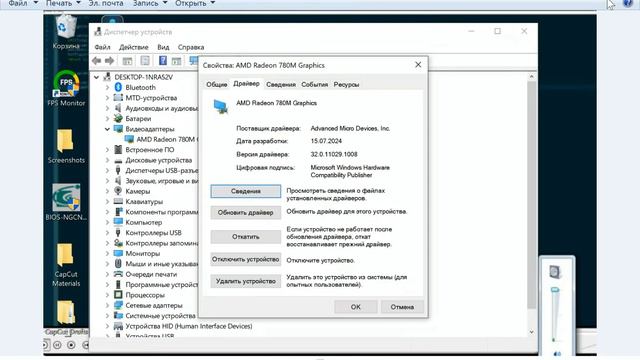
Task: Click the Сведения driver details button
Action: point(246,191)
